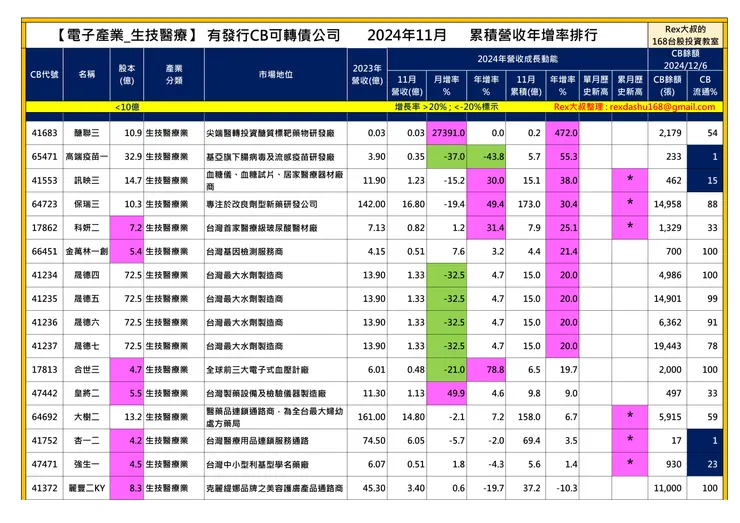Viewport: 740px width, 523px height.
Task: Select CB code 66451
Action: (x=44, y=251)
